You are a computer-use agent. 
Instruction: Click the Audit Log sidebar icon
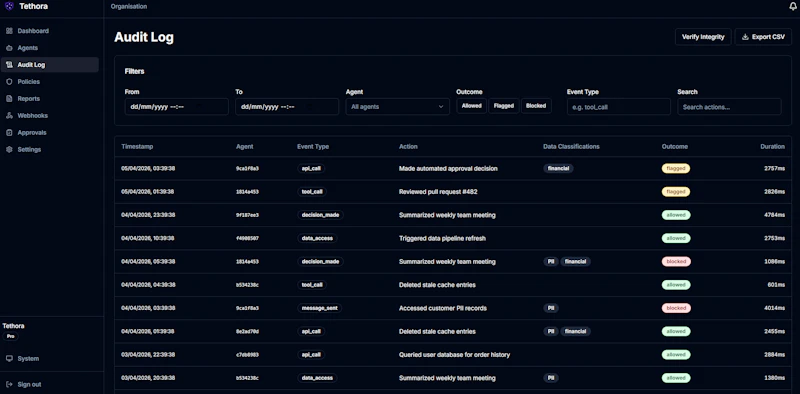9,65
